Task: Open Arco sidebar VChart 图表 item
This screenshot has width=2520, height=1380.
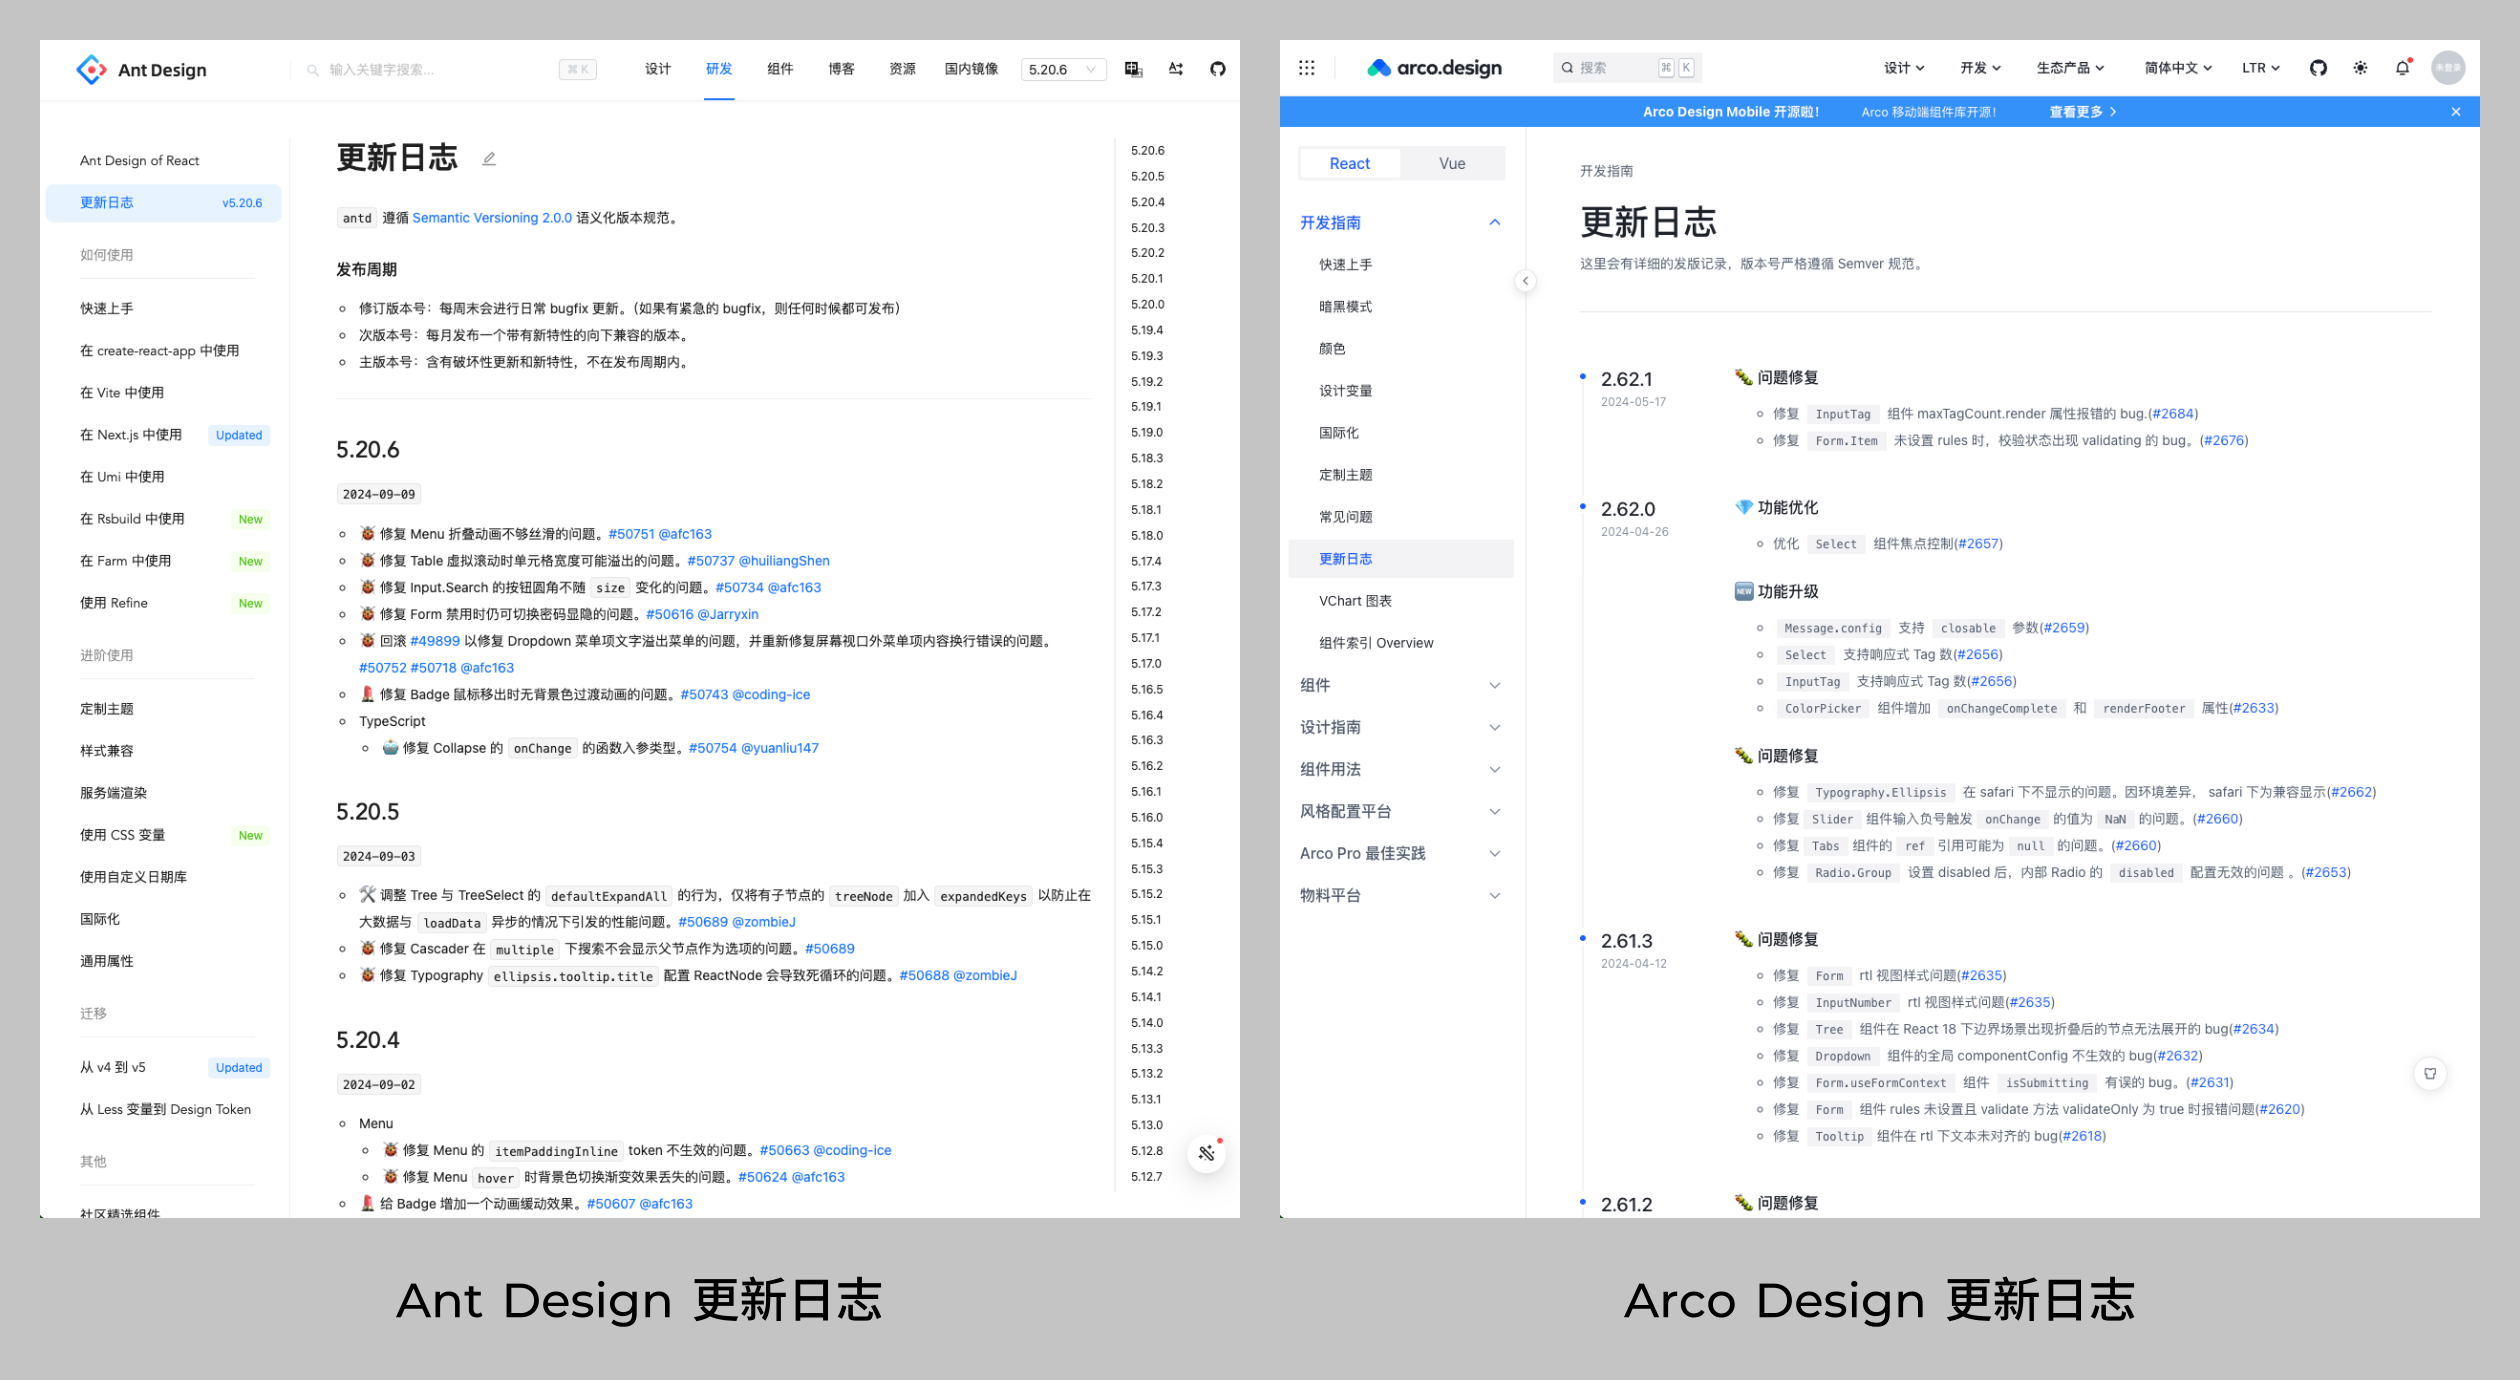Action: point(1400,601)
